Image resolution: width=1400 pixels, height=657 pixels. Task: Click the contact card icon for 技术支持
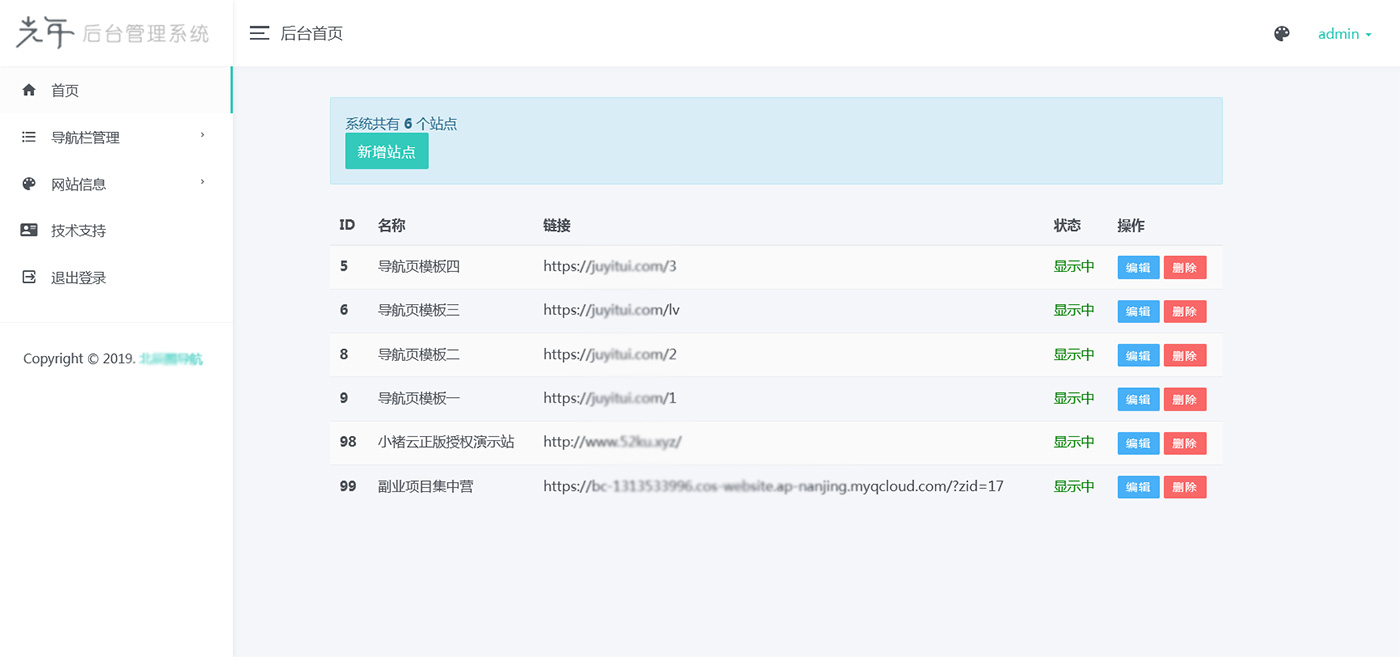[x=28, y=230]
